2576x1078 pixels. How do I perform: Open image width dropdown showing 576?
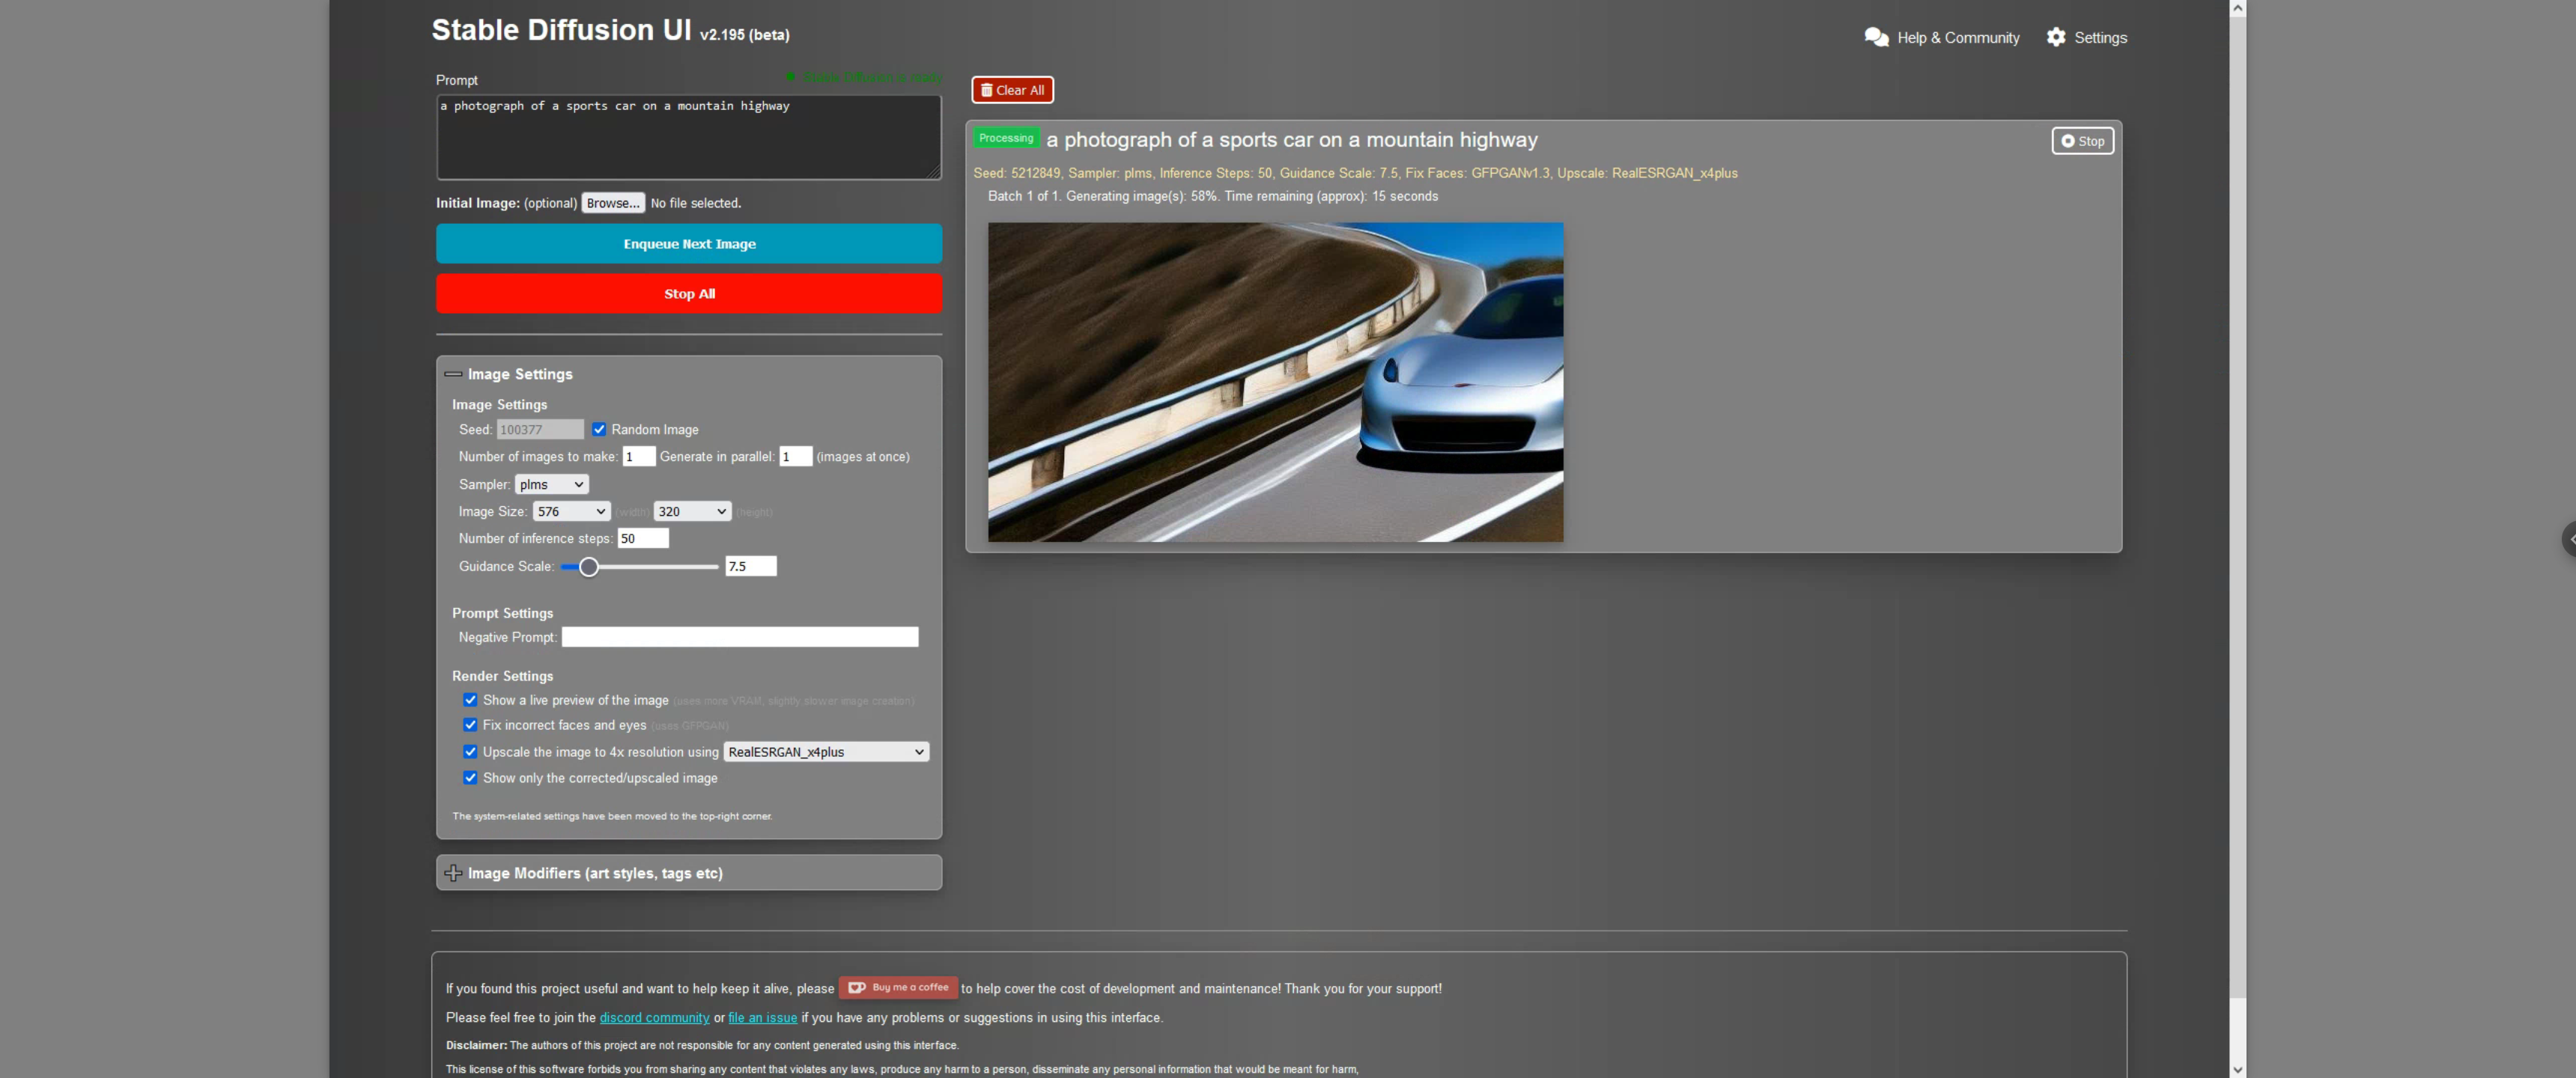point(571,511)
